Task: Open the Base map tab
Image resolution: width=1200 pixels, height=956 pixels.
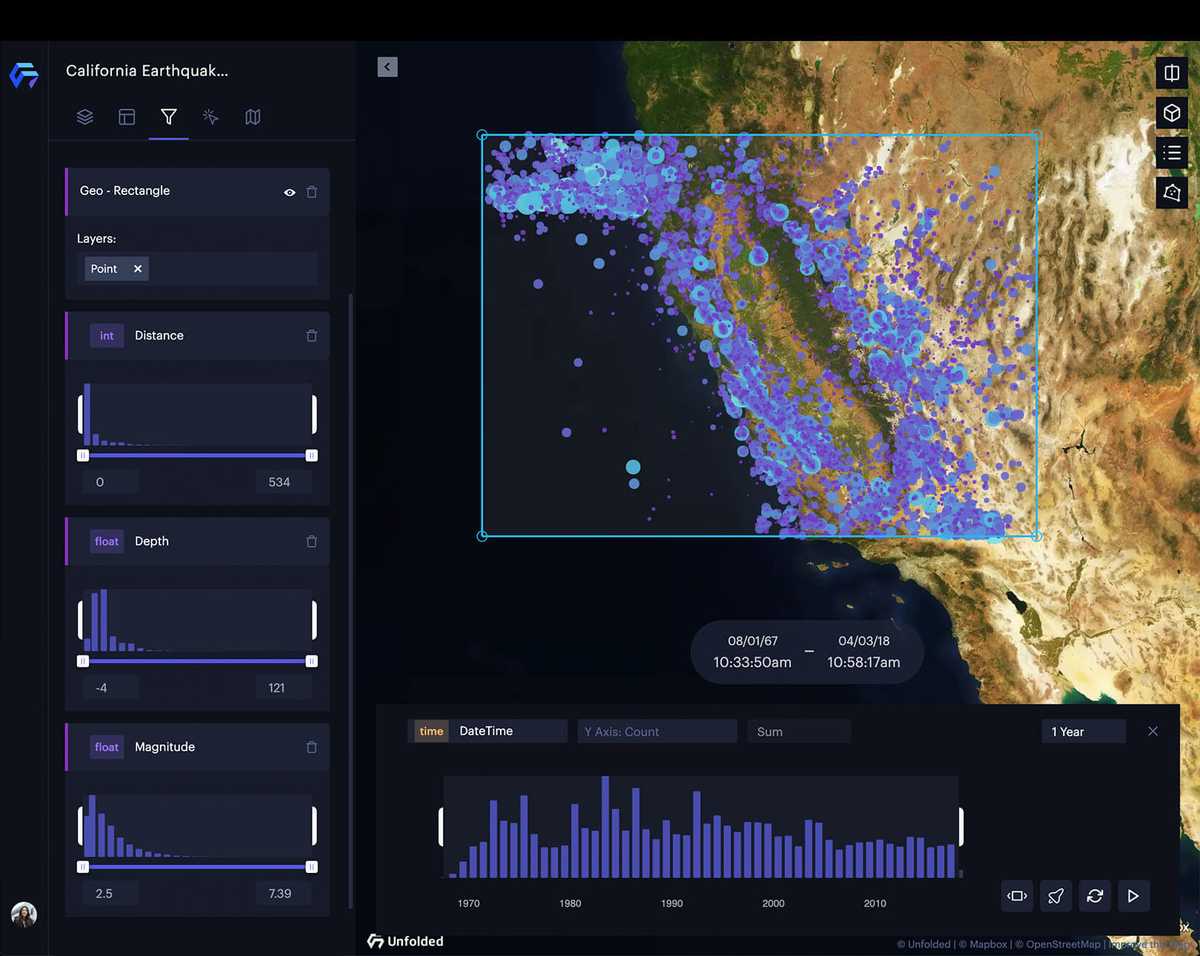Action: click(253, 117)
